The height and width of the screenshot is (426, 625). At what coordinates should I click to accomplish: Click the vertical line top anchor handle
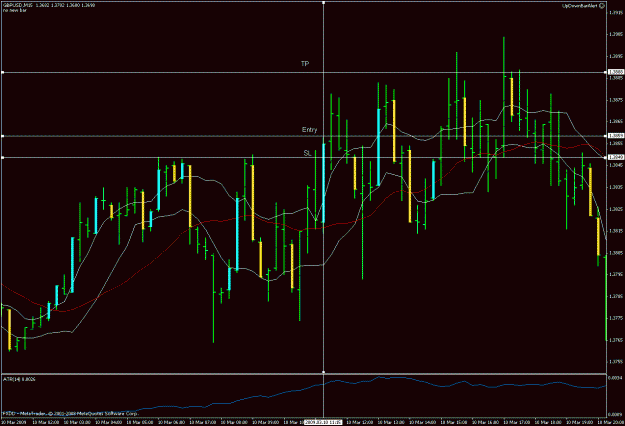click(323, 2)
